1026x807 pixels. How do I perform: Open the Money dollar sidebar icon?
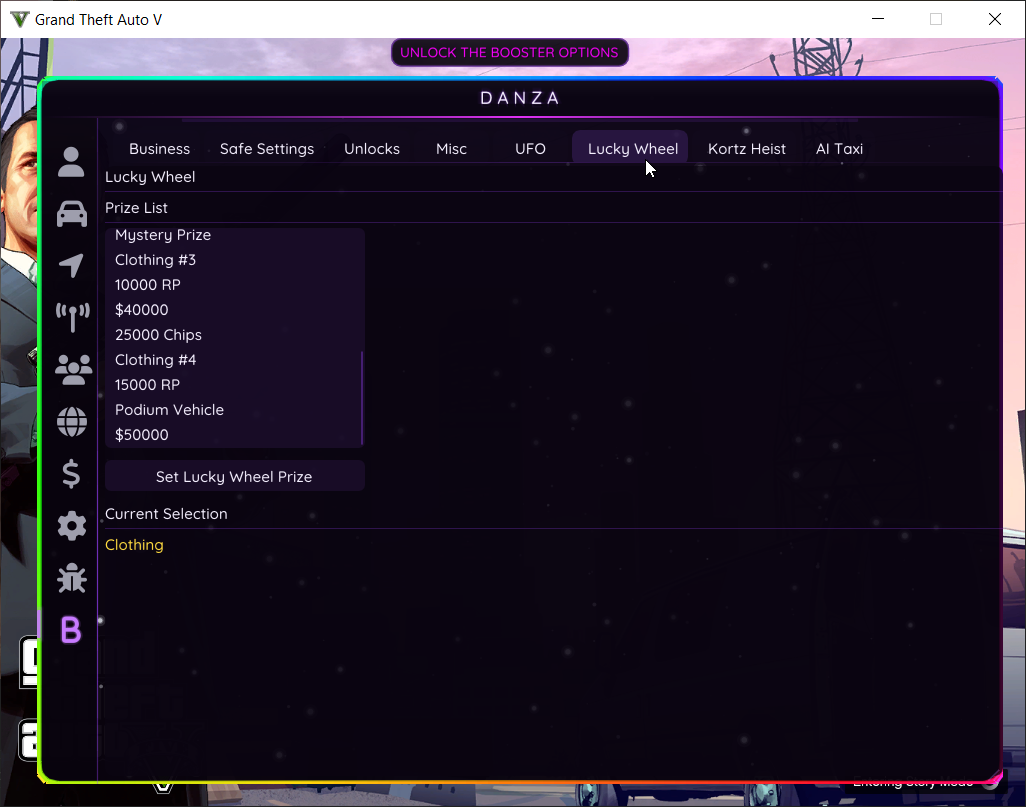coord(71,474)
